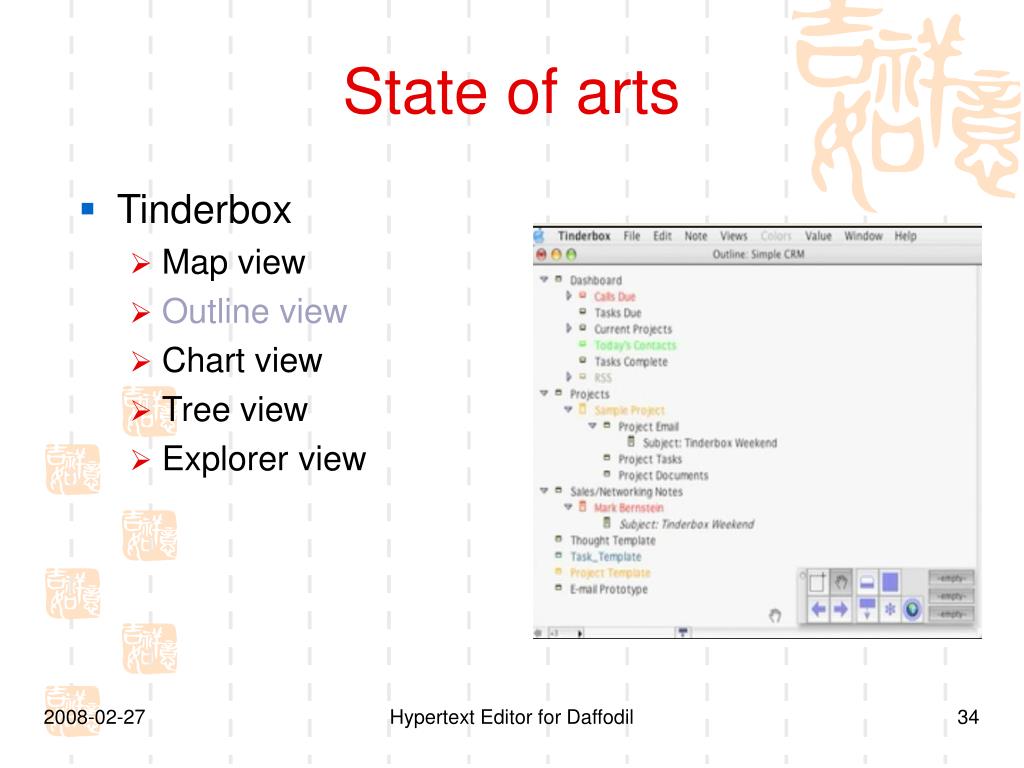Select the Today's Contacts note
Viewport: 1024px width, 768px height.
coord(635,345)
